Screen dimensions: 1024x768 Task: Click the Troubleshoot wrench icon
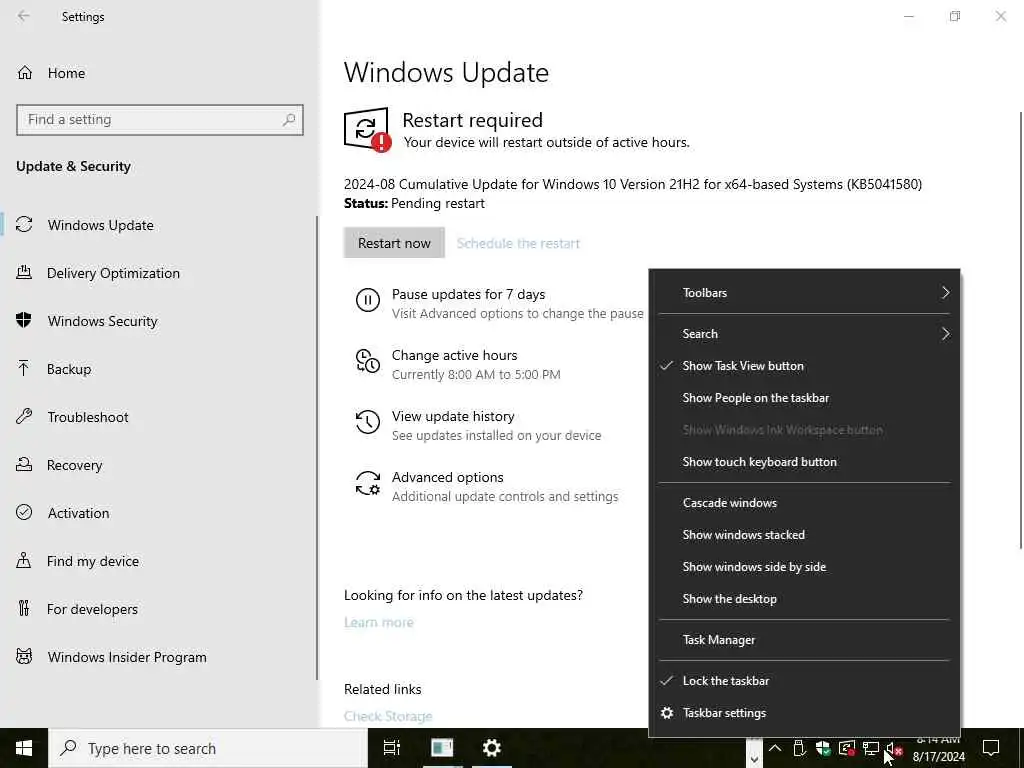pyautogui.click(x=24, y=417)
